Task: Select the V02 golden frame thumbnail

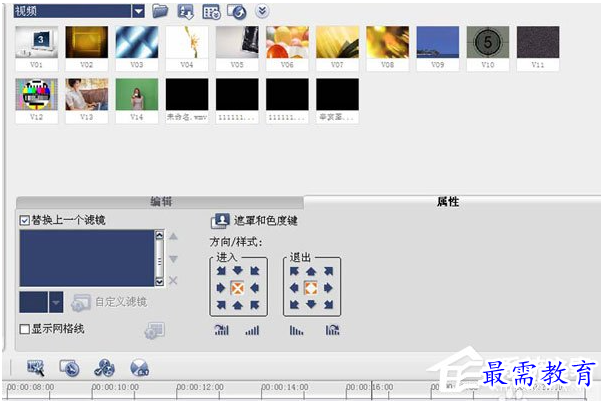Action: coord(87,42)
